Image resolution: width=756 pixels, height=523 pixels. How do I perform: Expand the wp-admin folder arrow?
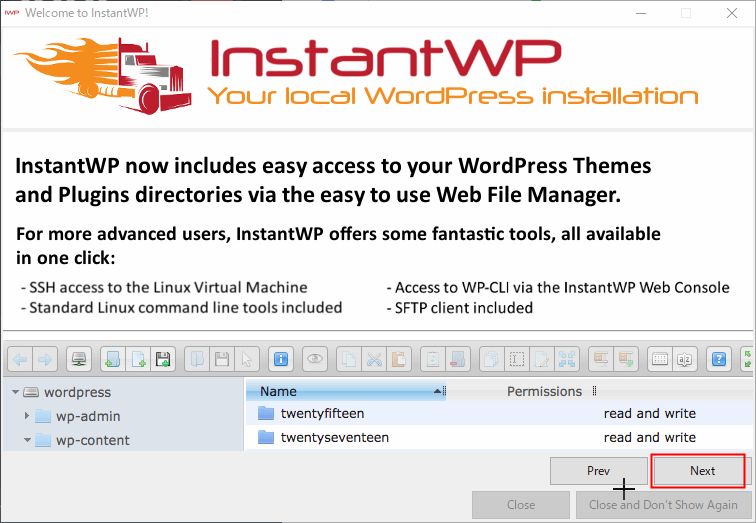tap(27, 416)
